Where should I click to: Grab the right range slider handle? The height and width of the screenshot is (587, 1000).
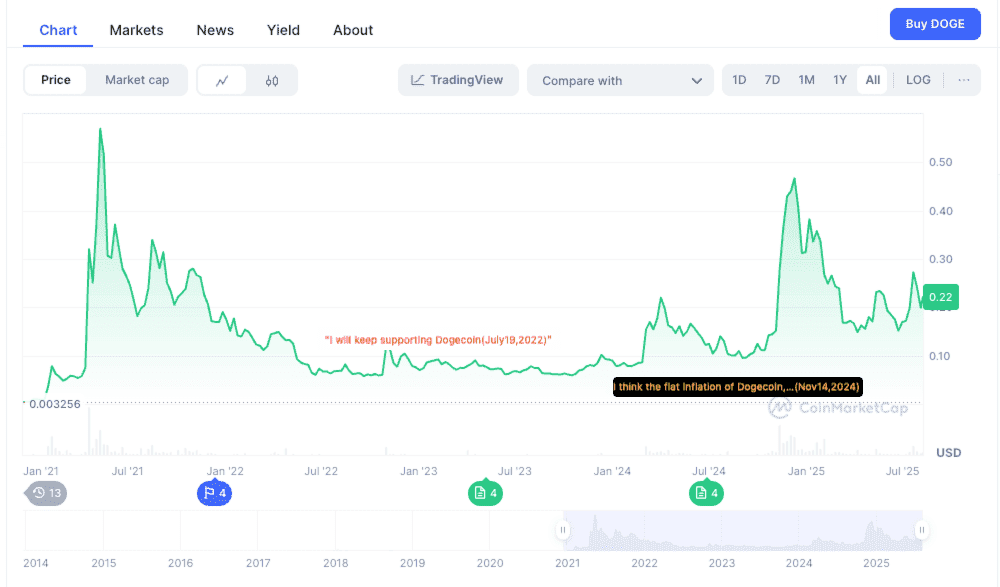coord(922,530)
